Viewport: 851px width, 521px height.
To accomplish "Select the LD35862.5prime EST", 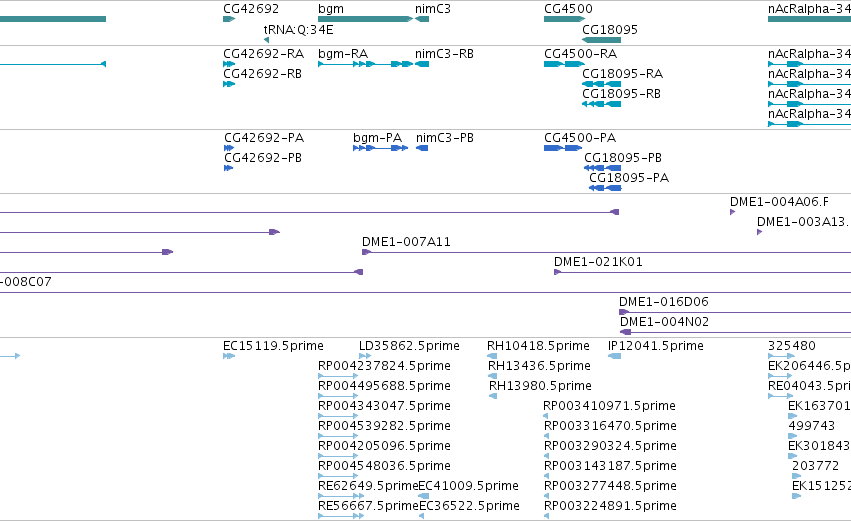I will pyautogui.click(x=365, y=356).
